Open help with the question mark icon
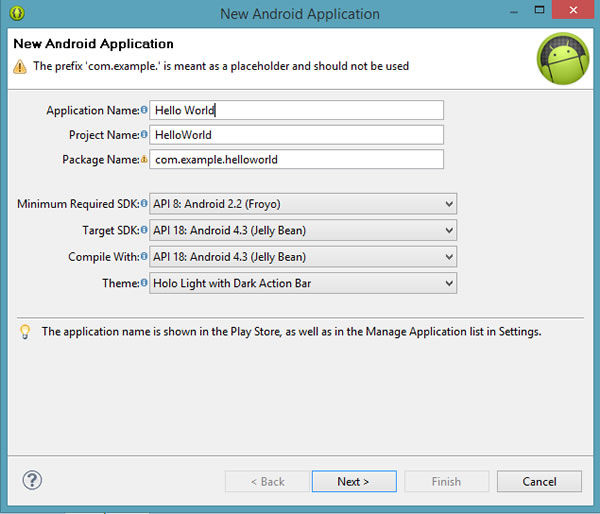600x514 pixels. click(32, 480)
